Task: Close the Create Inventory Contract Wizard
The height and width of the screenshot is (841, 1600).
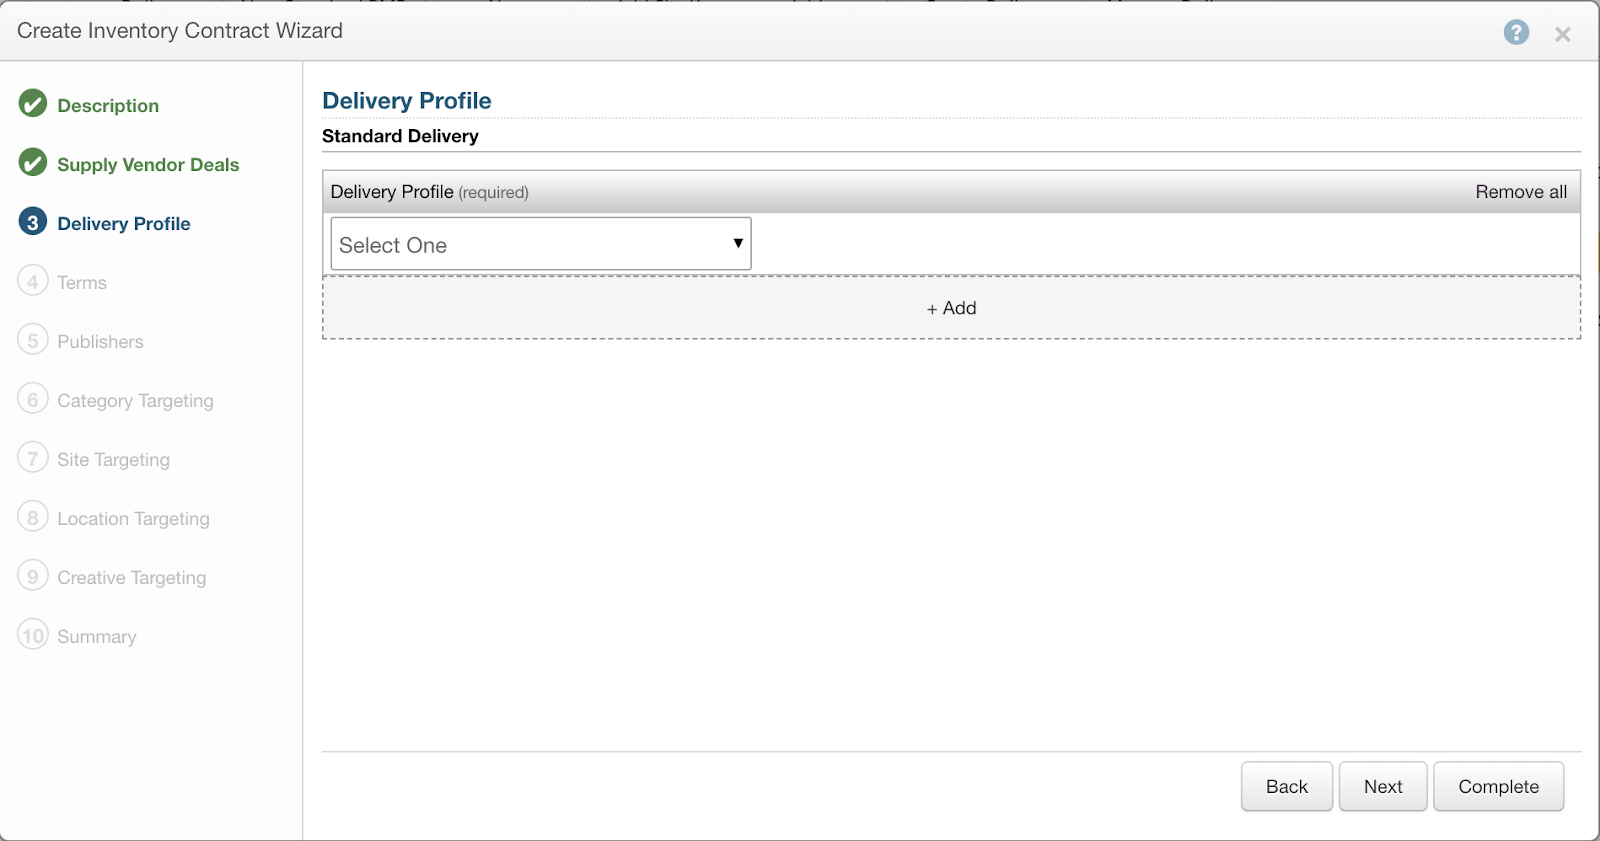Action: click(x=1562, y=34)
